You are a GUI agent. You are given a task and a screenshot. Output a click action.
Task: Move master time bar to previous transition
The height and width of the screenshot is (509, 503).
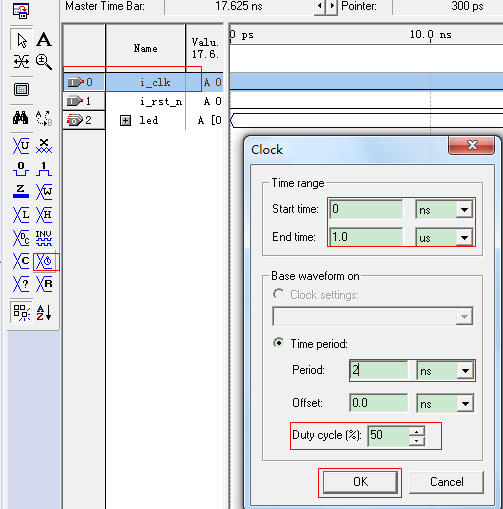[320, 6]
